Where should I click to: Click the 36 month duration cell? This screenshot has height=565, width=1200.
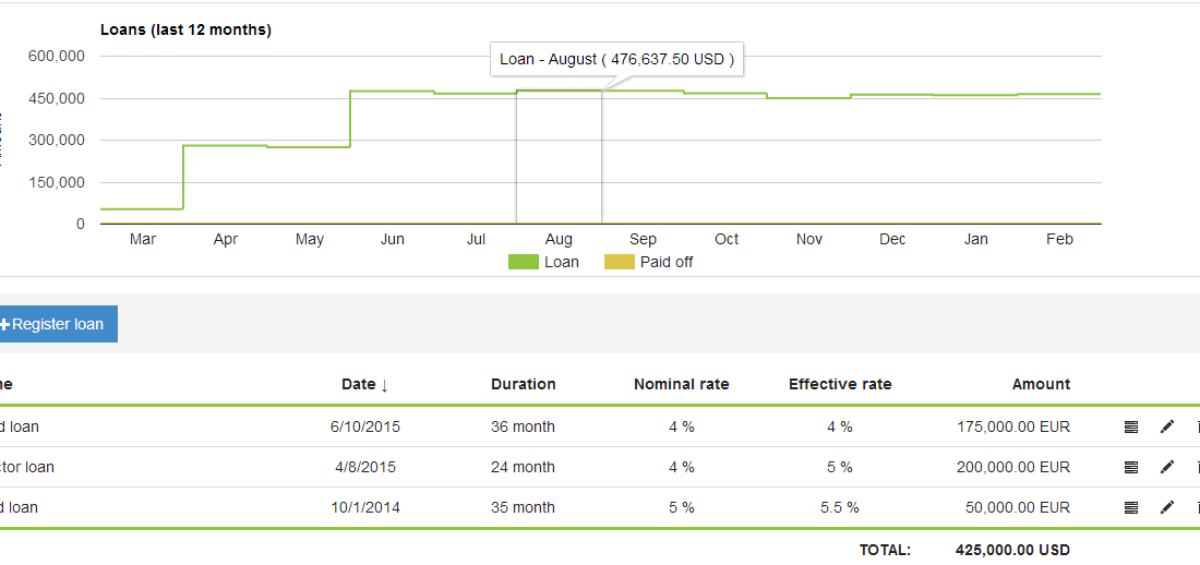[523, 427]
